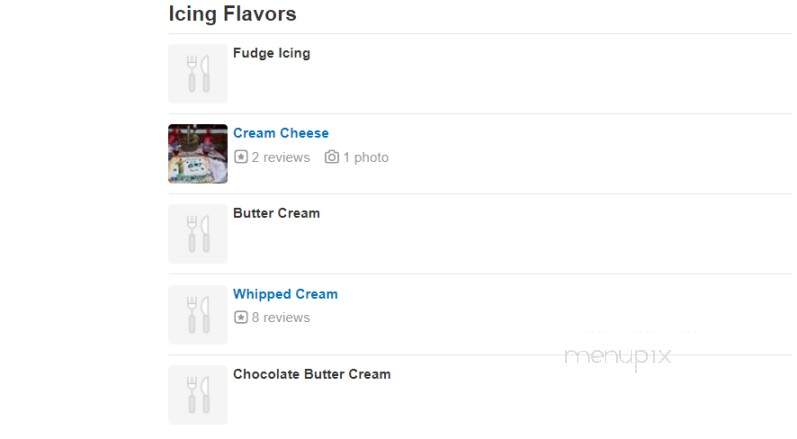
Task: Click Fudge Icing placeholder utensils icon
Action: tap(198, 73)
